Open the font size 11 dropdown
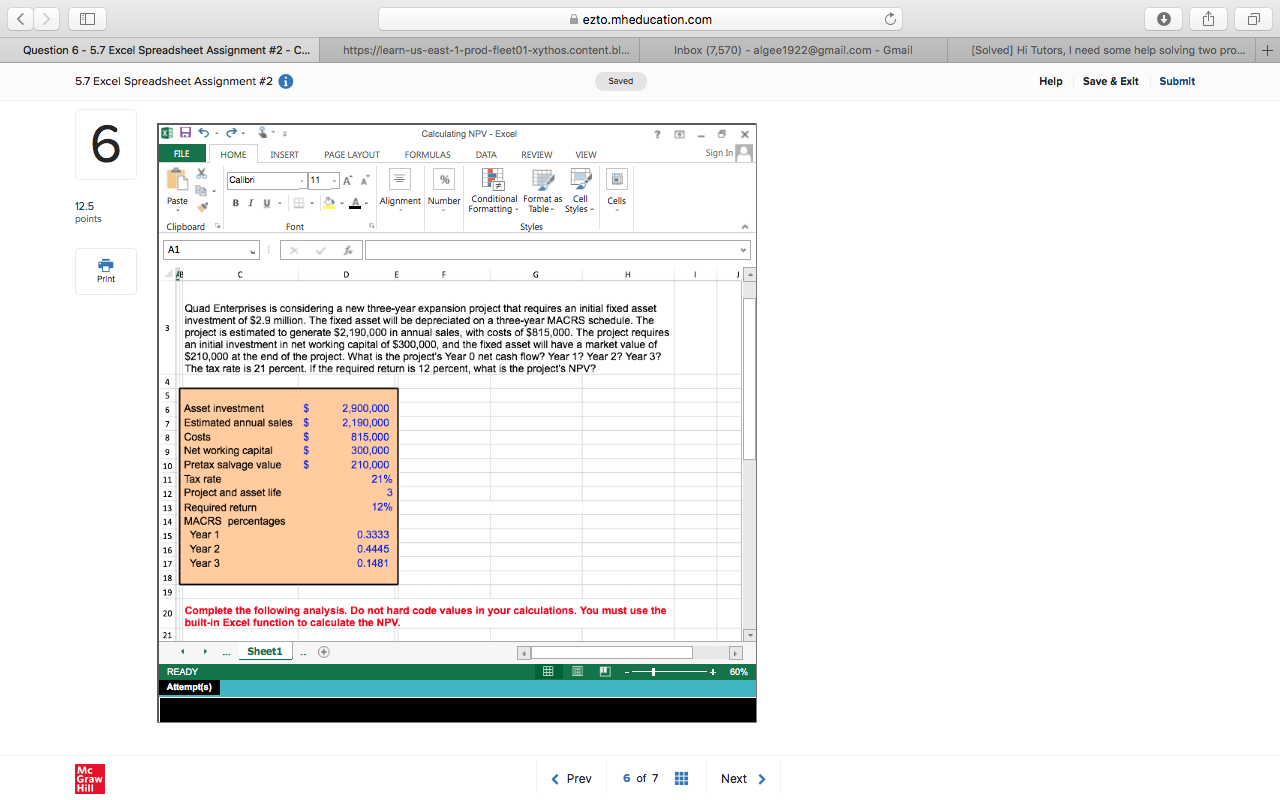1280x800 pixels. (333, 180)
